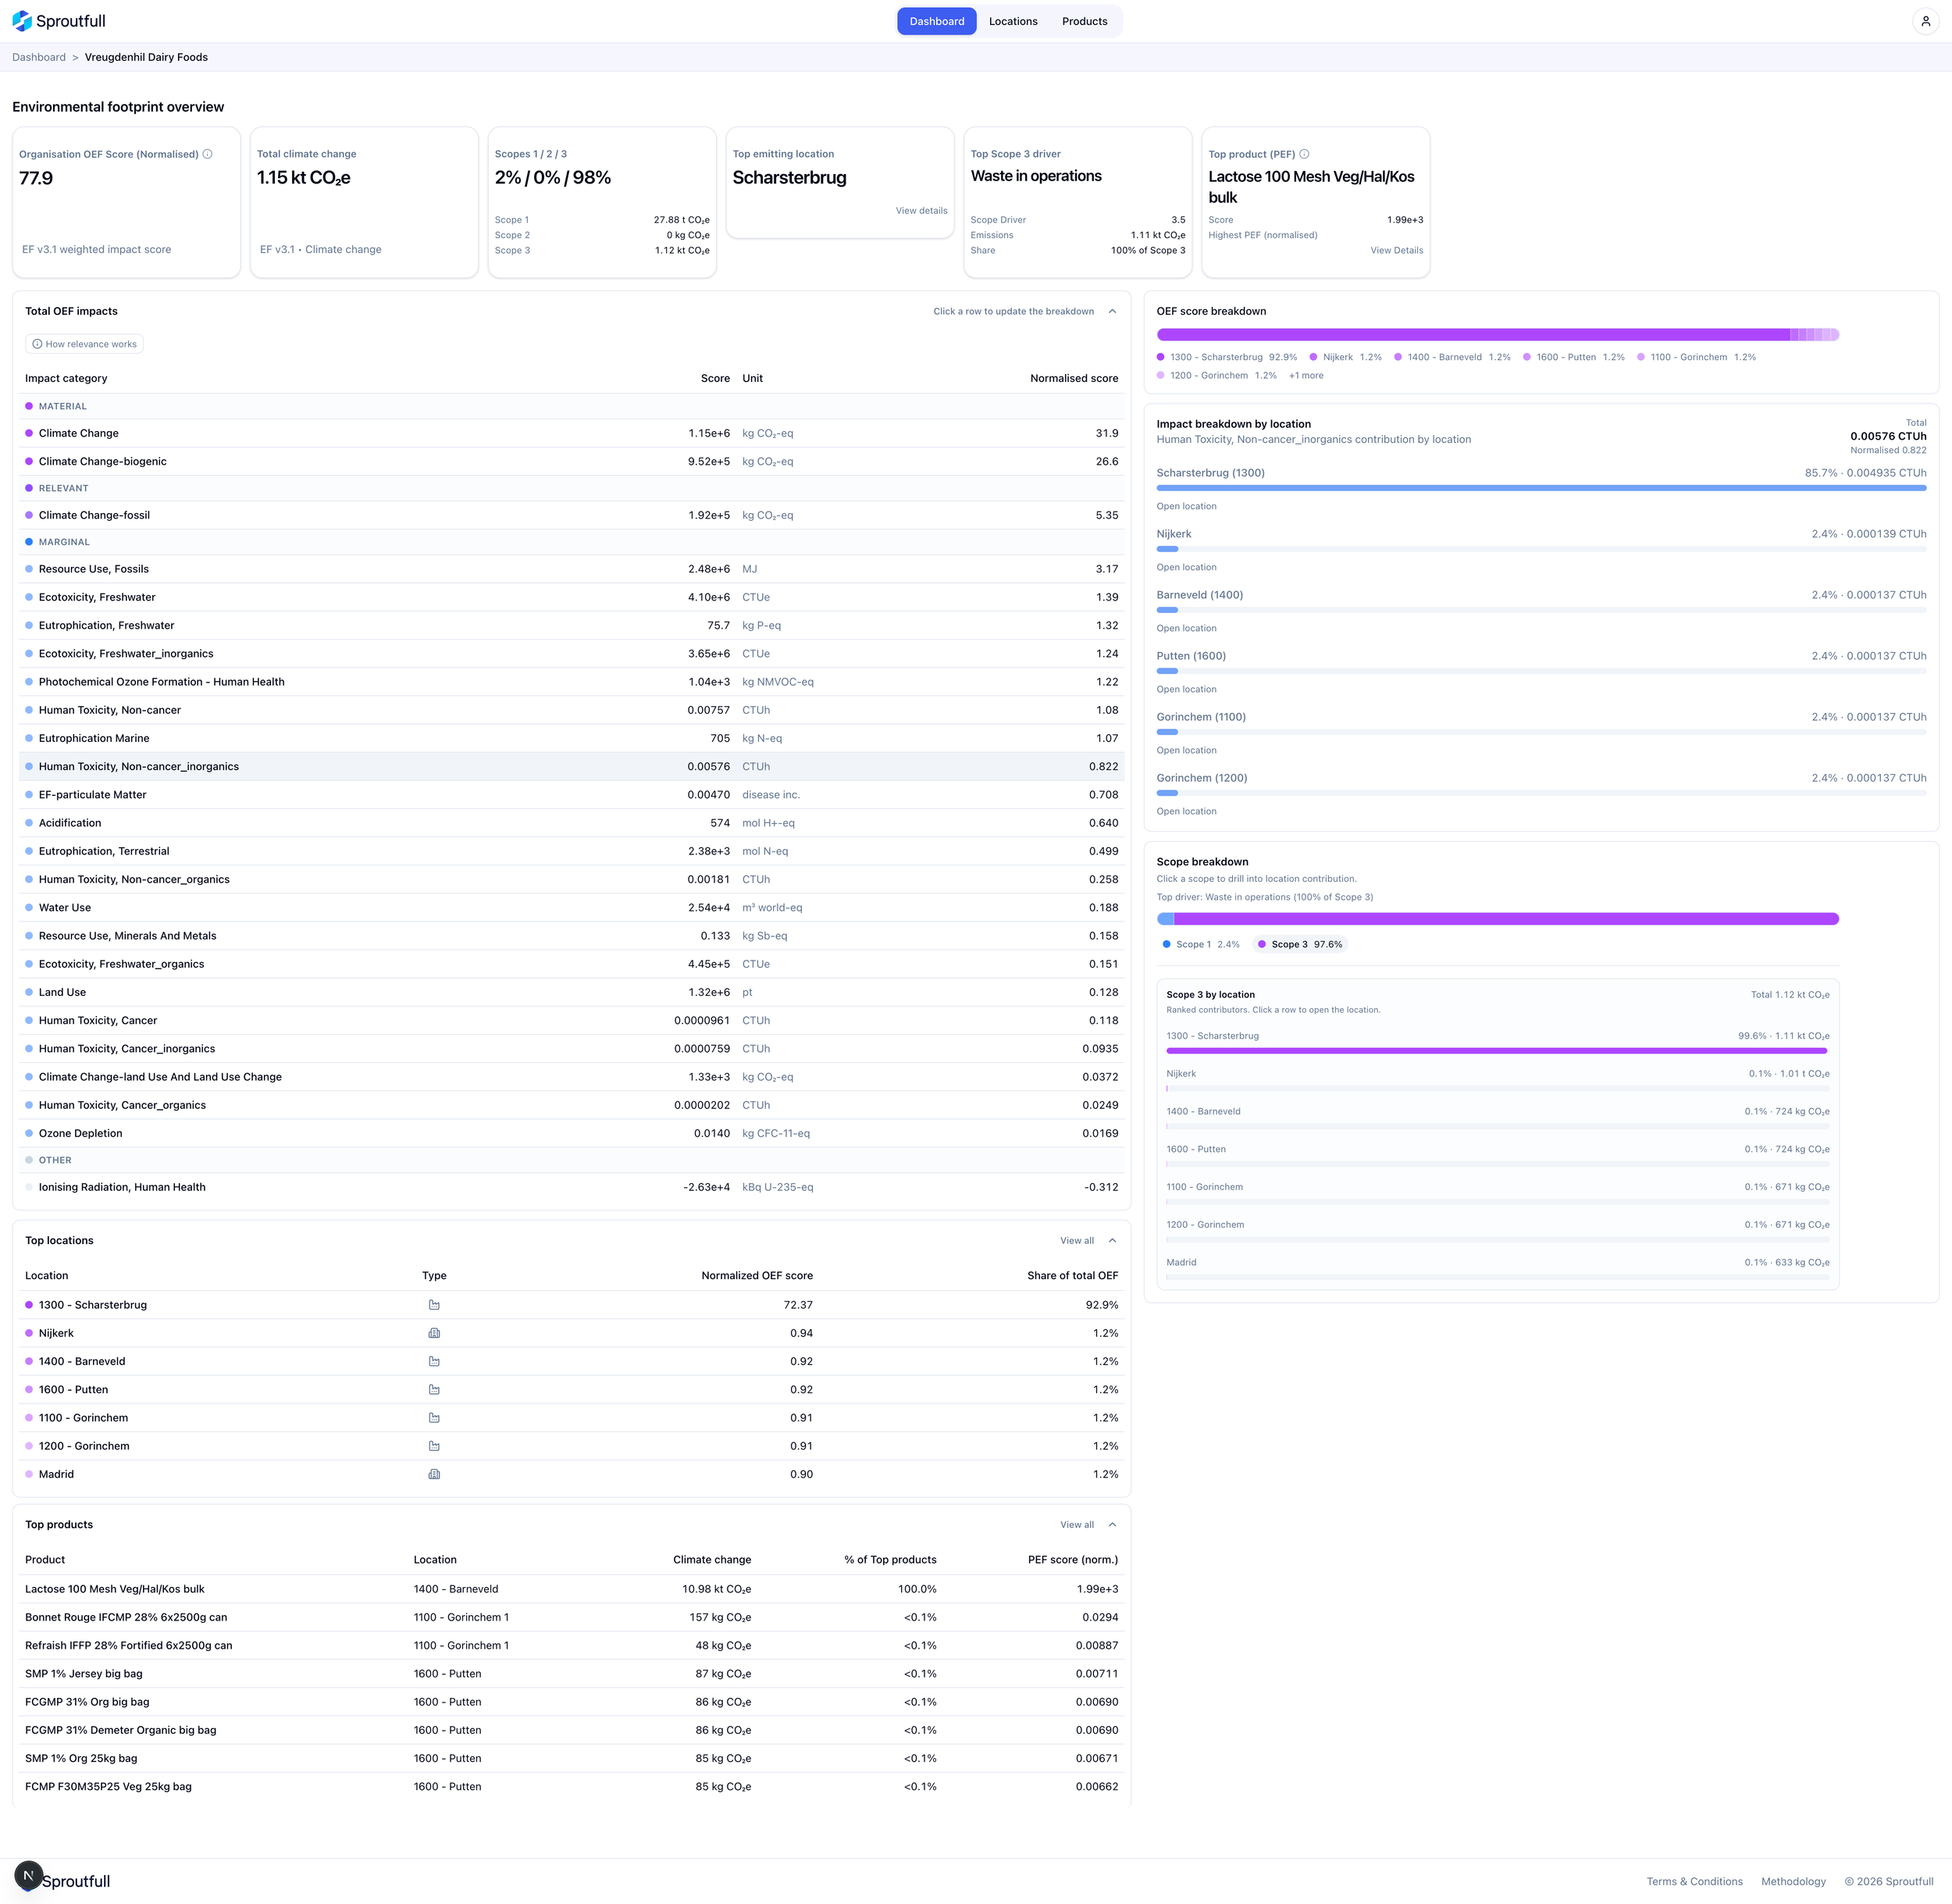Click the Scopes 2% / 0% / 98% value
The width and height of the screenshot is (1952, 1904).
click(553, 178)
